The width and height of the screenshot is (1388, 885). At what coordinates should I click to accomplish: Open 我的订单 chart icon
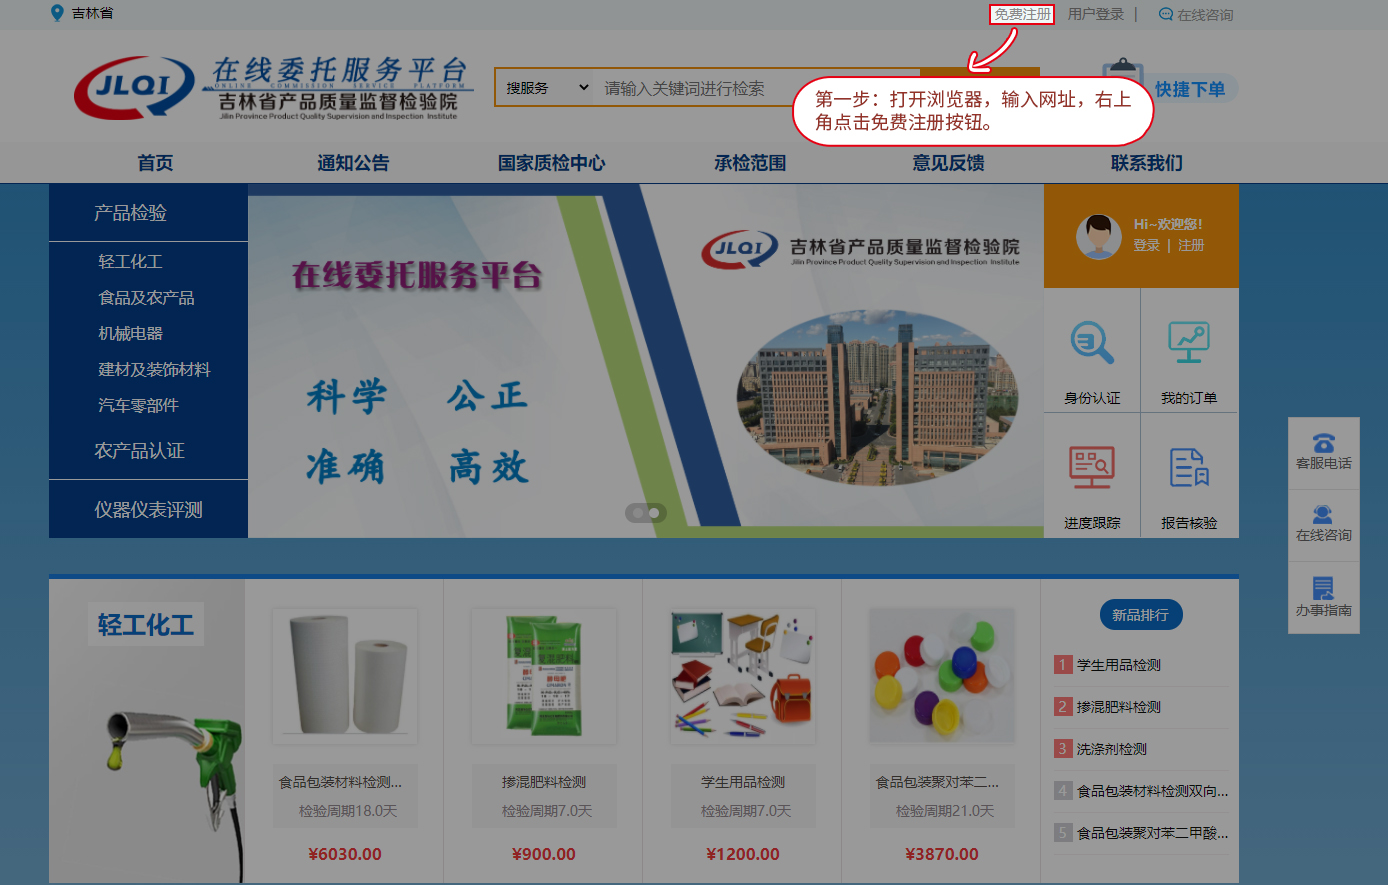(1188, 342)
